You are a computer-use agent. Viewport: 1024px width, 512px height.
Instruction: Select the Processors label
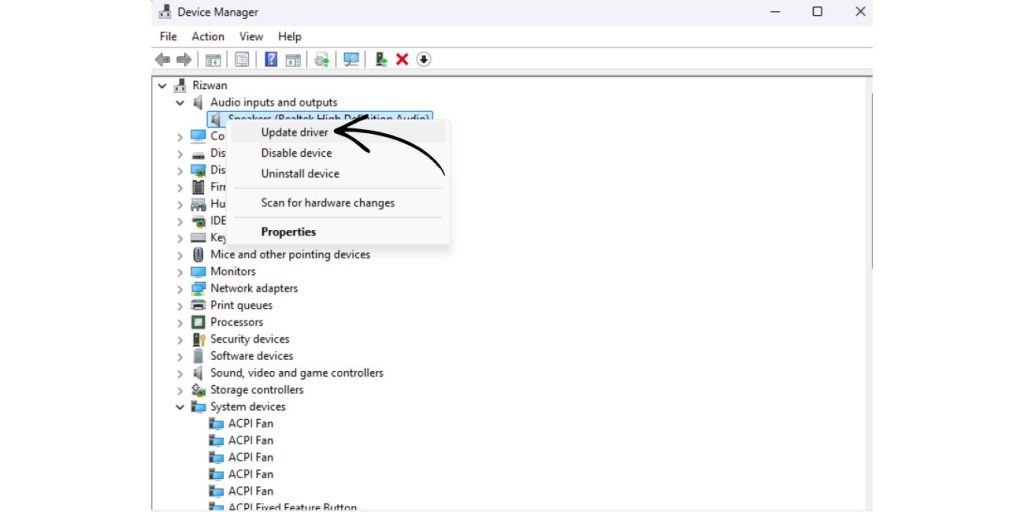(236, 322)
